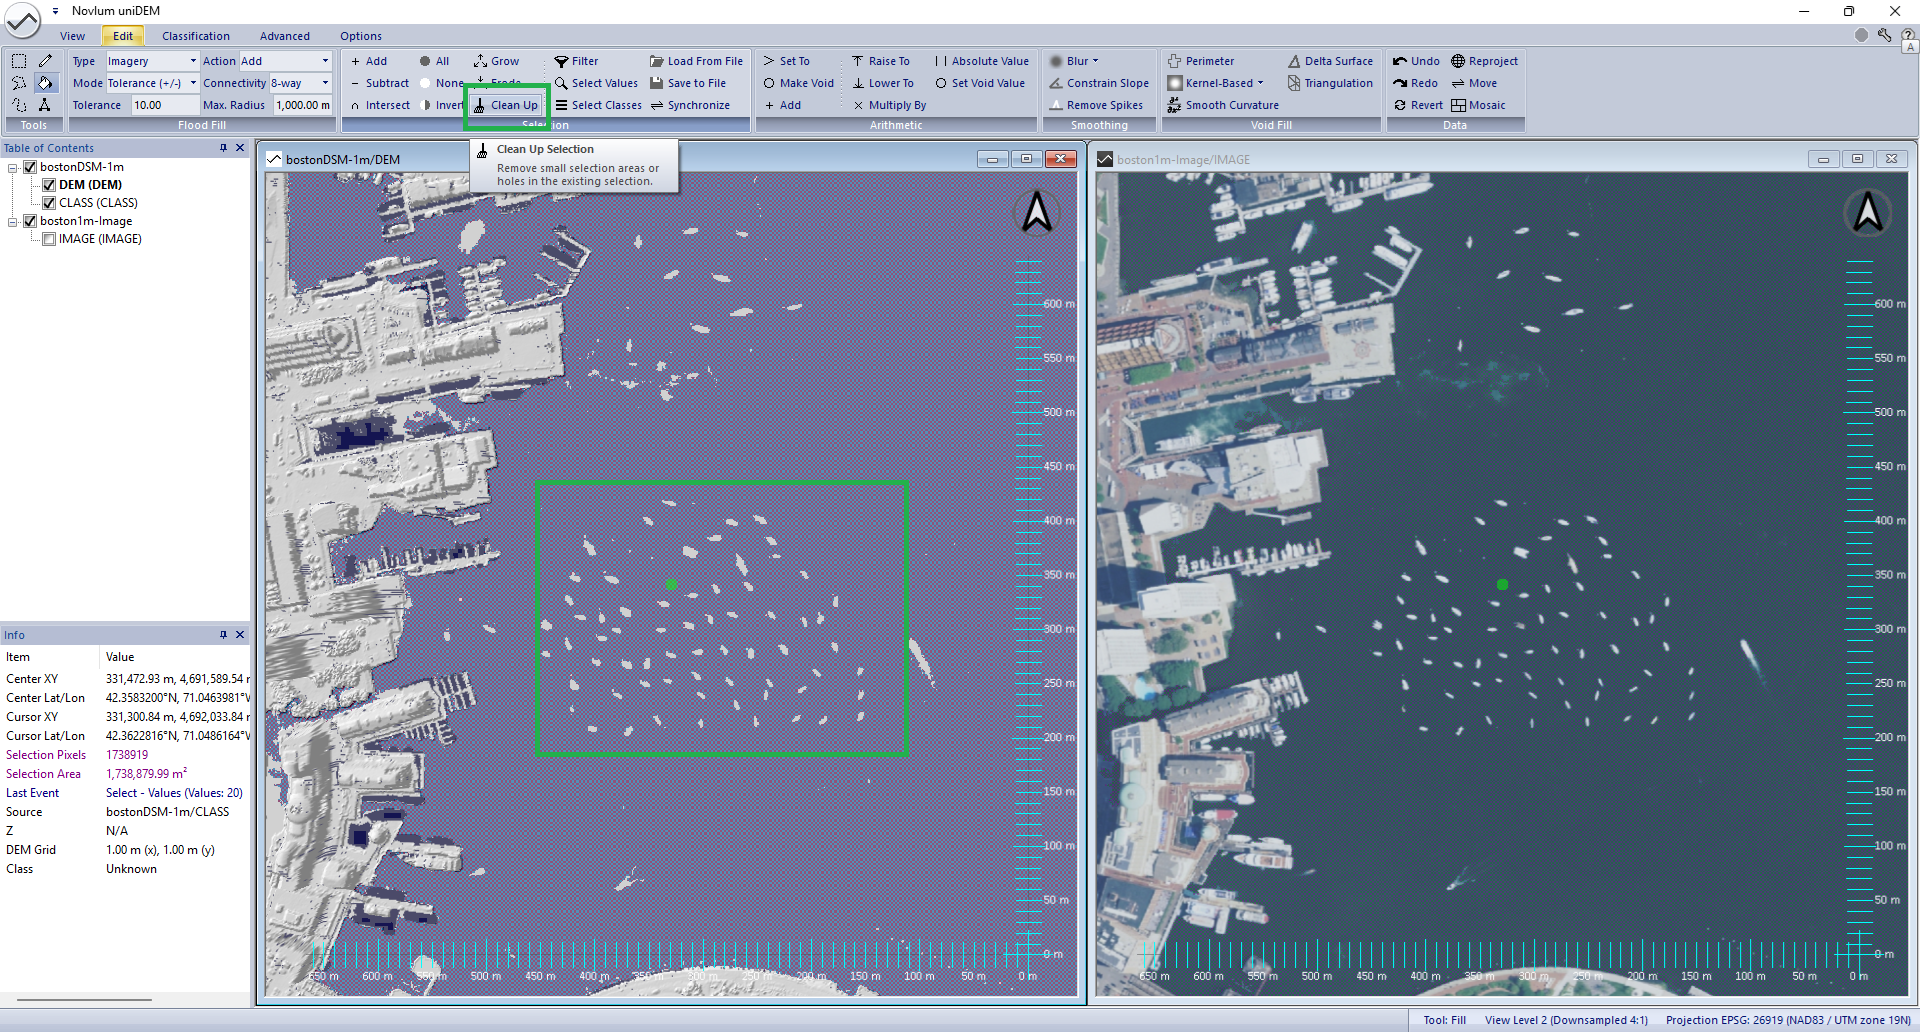Viewport: 1920px width, 1032px height.
Task: Open the View ribbon tab
Action: pos(72,36)
